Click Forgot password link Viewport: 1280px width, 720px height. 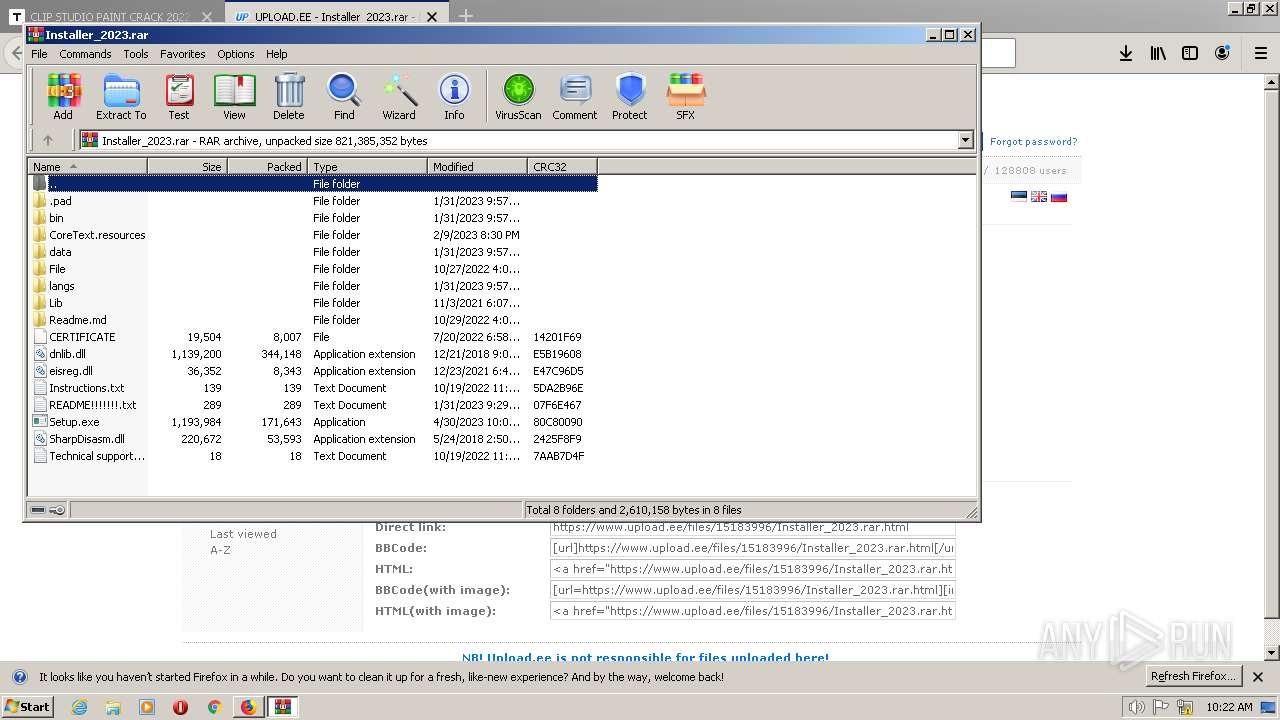(x=1033, y=142)
